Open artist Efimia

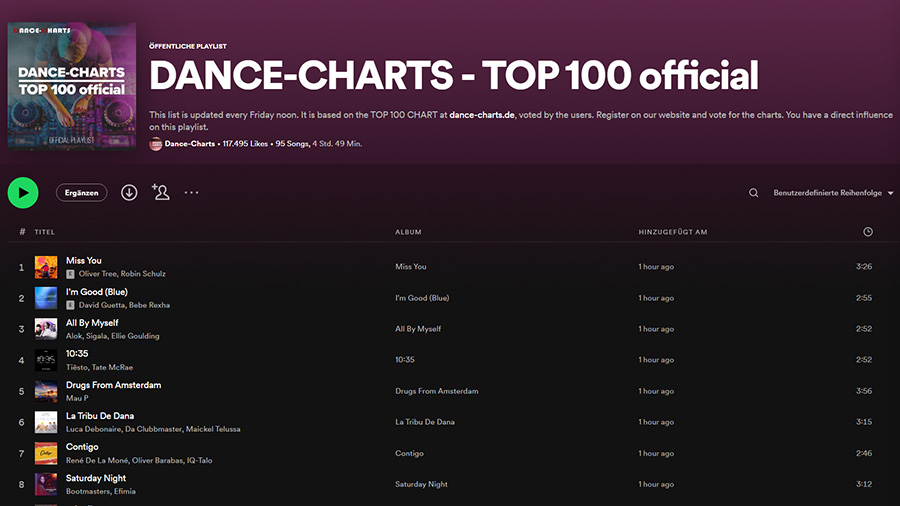(x=125, y=491)
